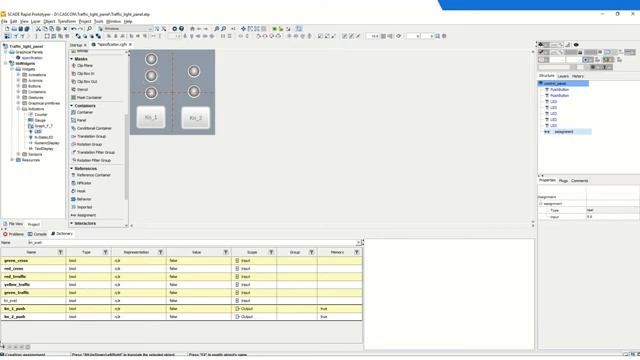Click the Cut scissors toolbar icon
640x360 pixels.
tap(38, 29)
